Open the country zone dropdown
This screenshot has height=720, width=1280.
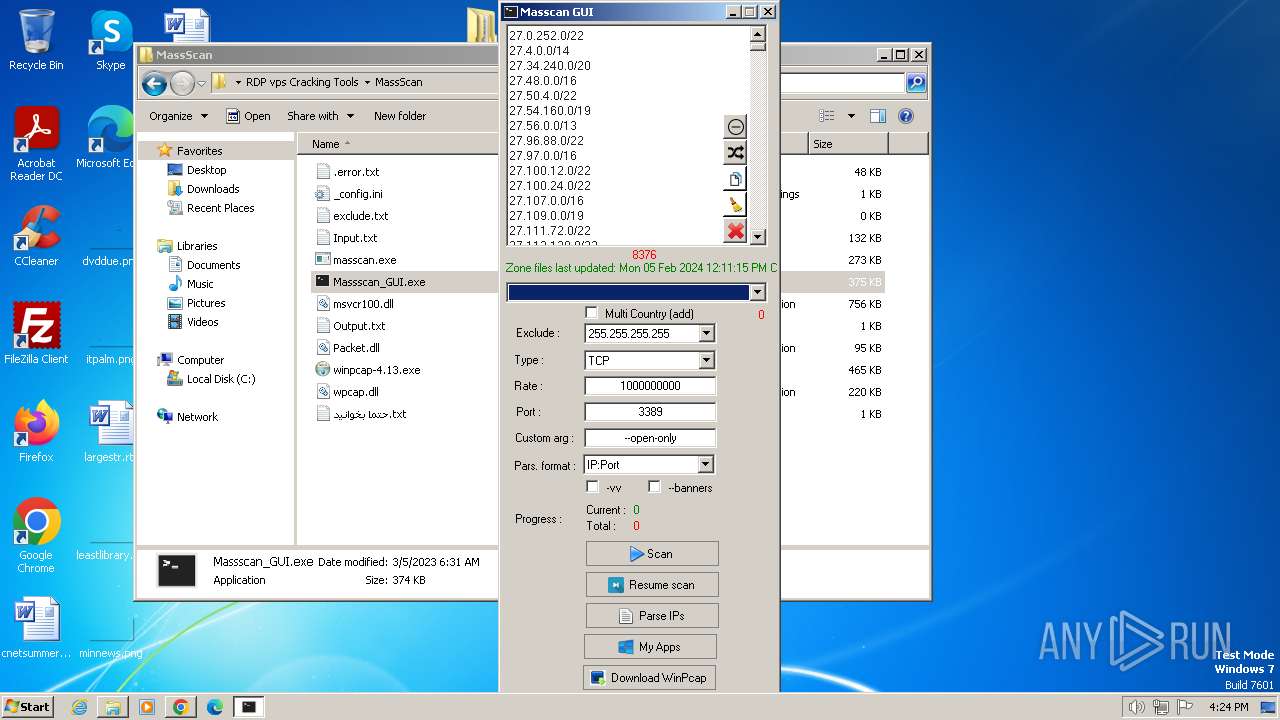click(x=757, y=293)
